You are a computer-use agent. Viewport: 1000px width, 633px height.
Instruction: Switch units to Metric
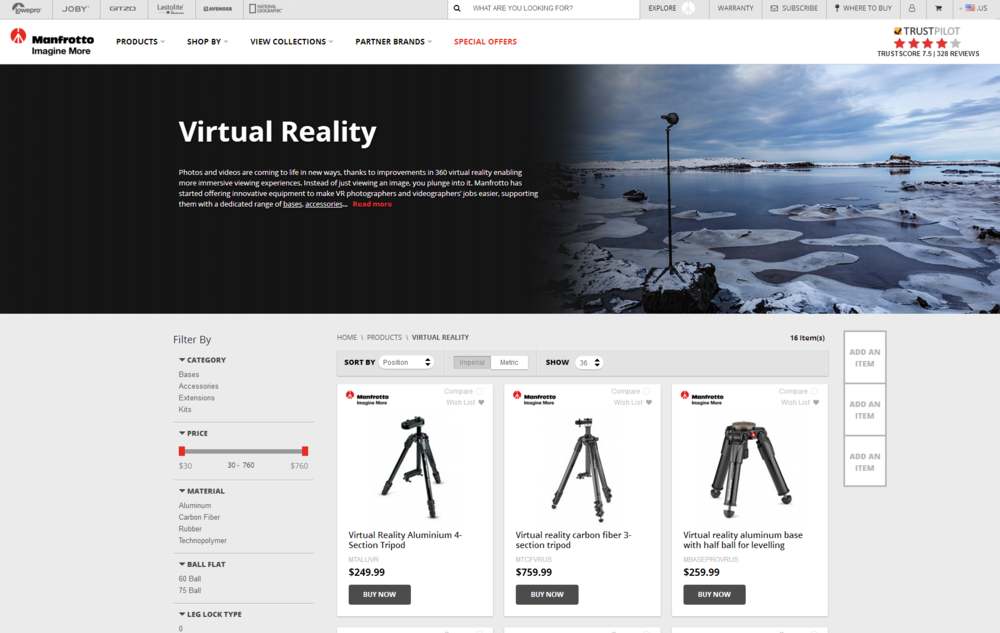[509, 363]
